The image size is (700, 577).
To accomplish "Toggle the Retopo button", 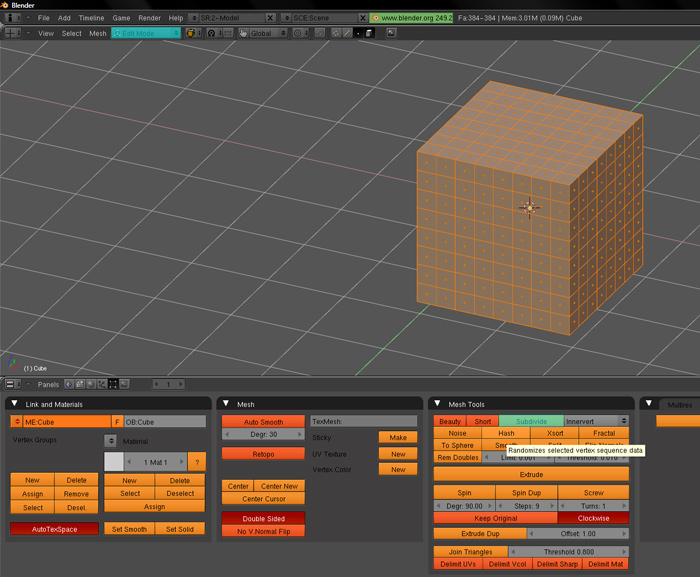I will point(263,454).
